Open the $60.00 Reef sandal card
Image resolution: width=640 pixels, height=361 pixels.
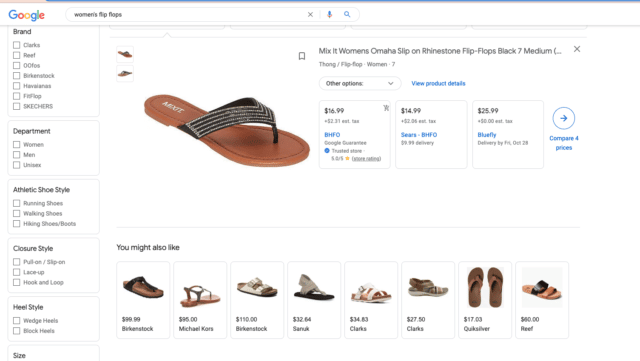tap(542, 300)
